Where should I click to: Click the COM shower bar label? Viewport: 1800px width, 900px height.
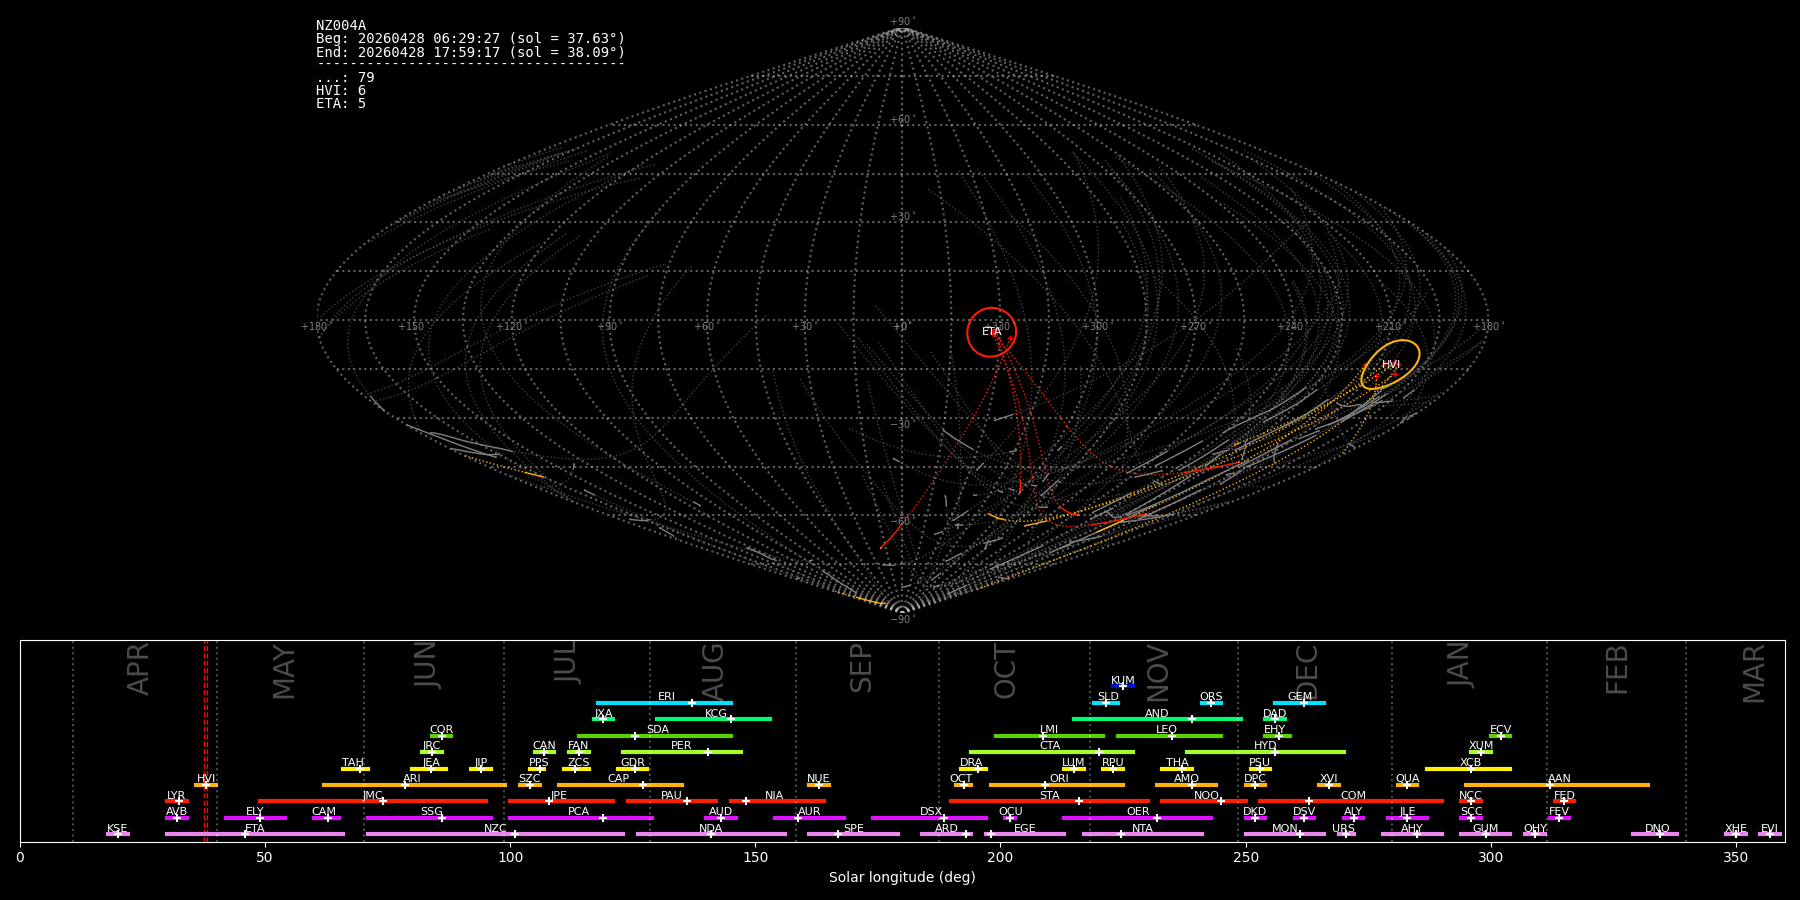(1353, 796)
